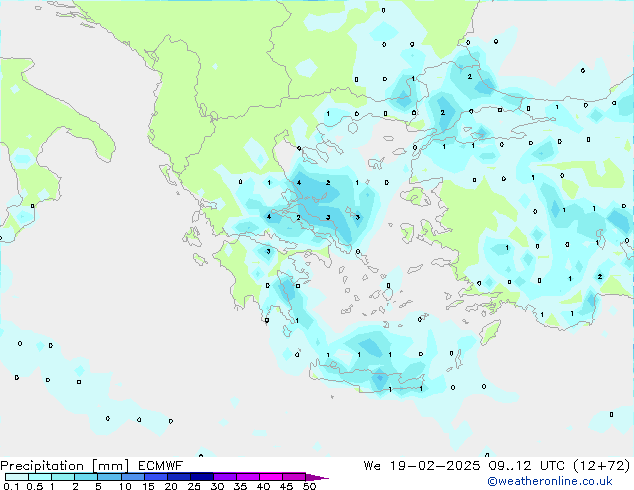Select the 1–2 mm legend color swatch
634x490 pixels.
[63, 477]
